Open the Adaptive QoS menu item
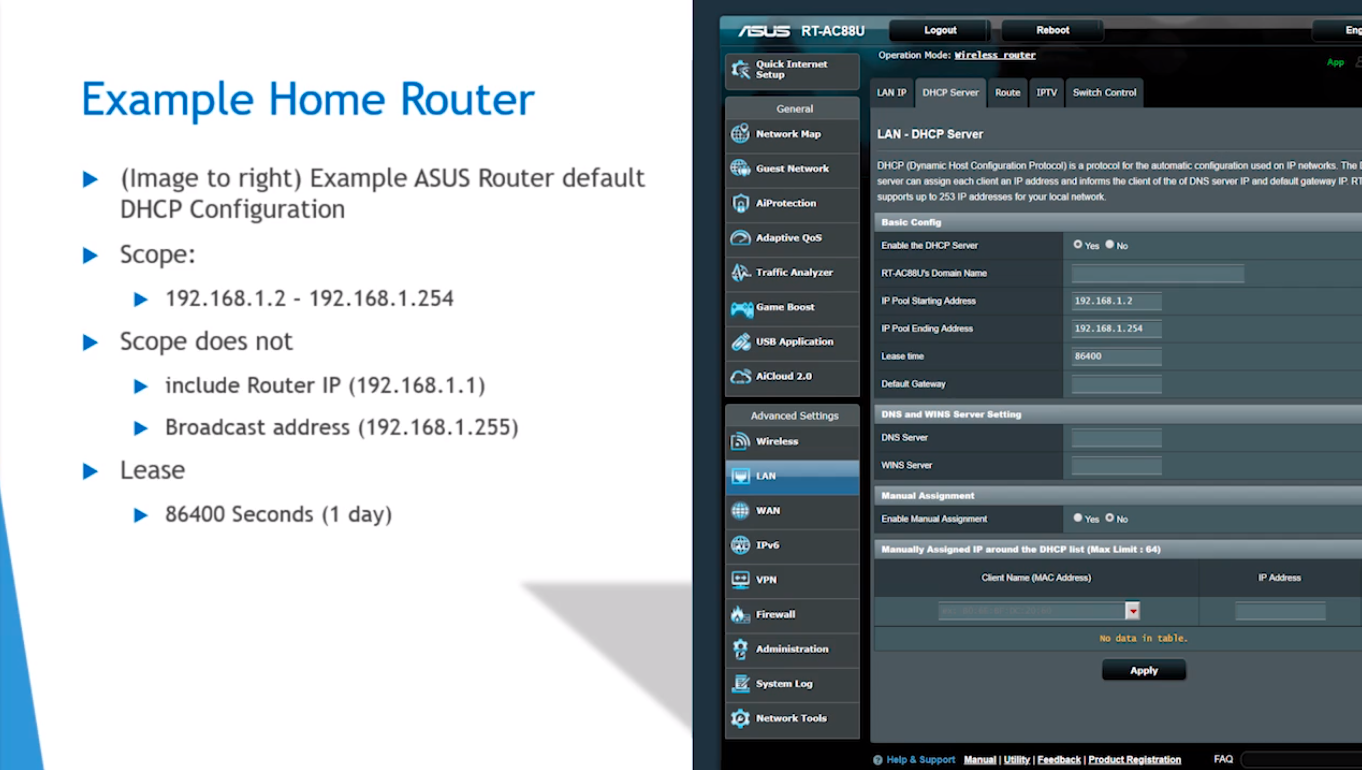This screenshot has width=1362, height=770. point(792,238)
